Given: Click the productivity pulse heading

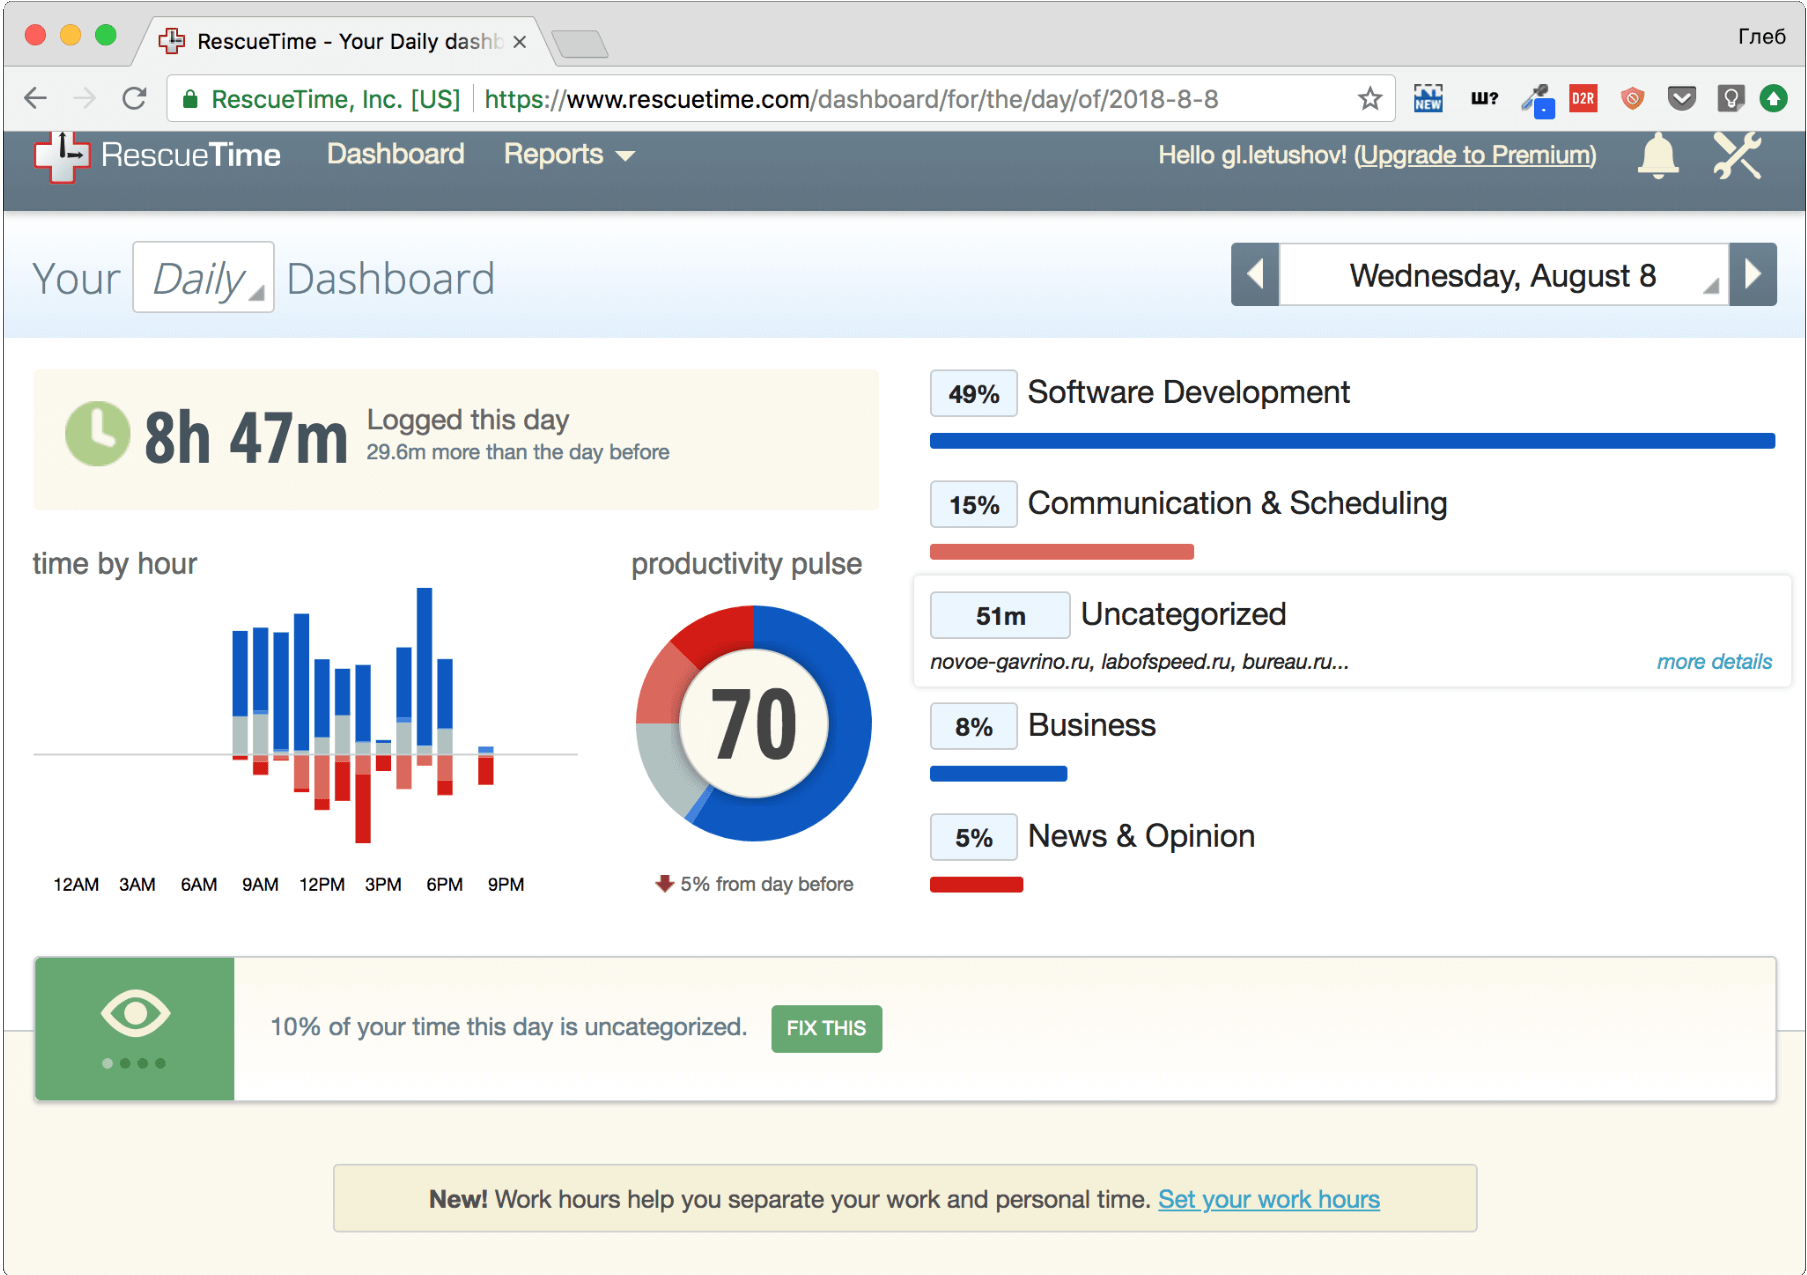Looking at the screenshot, I should pyautogui.click(x=746, y=564).
